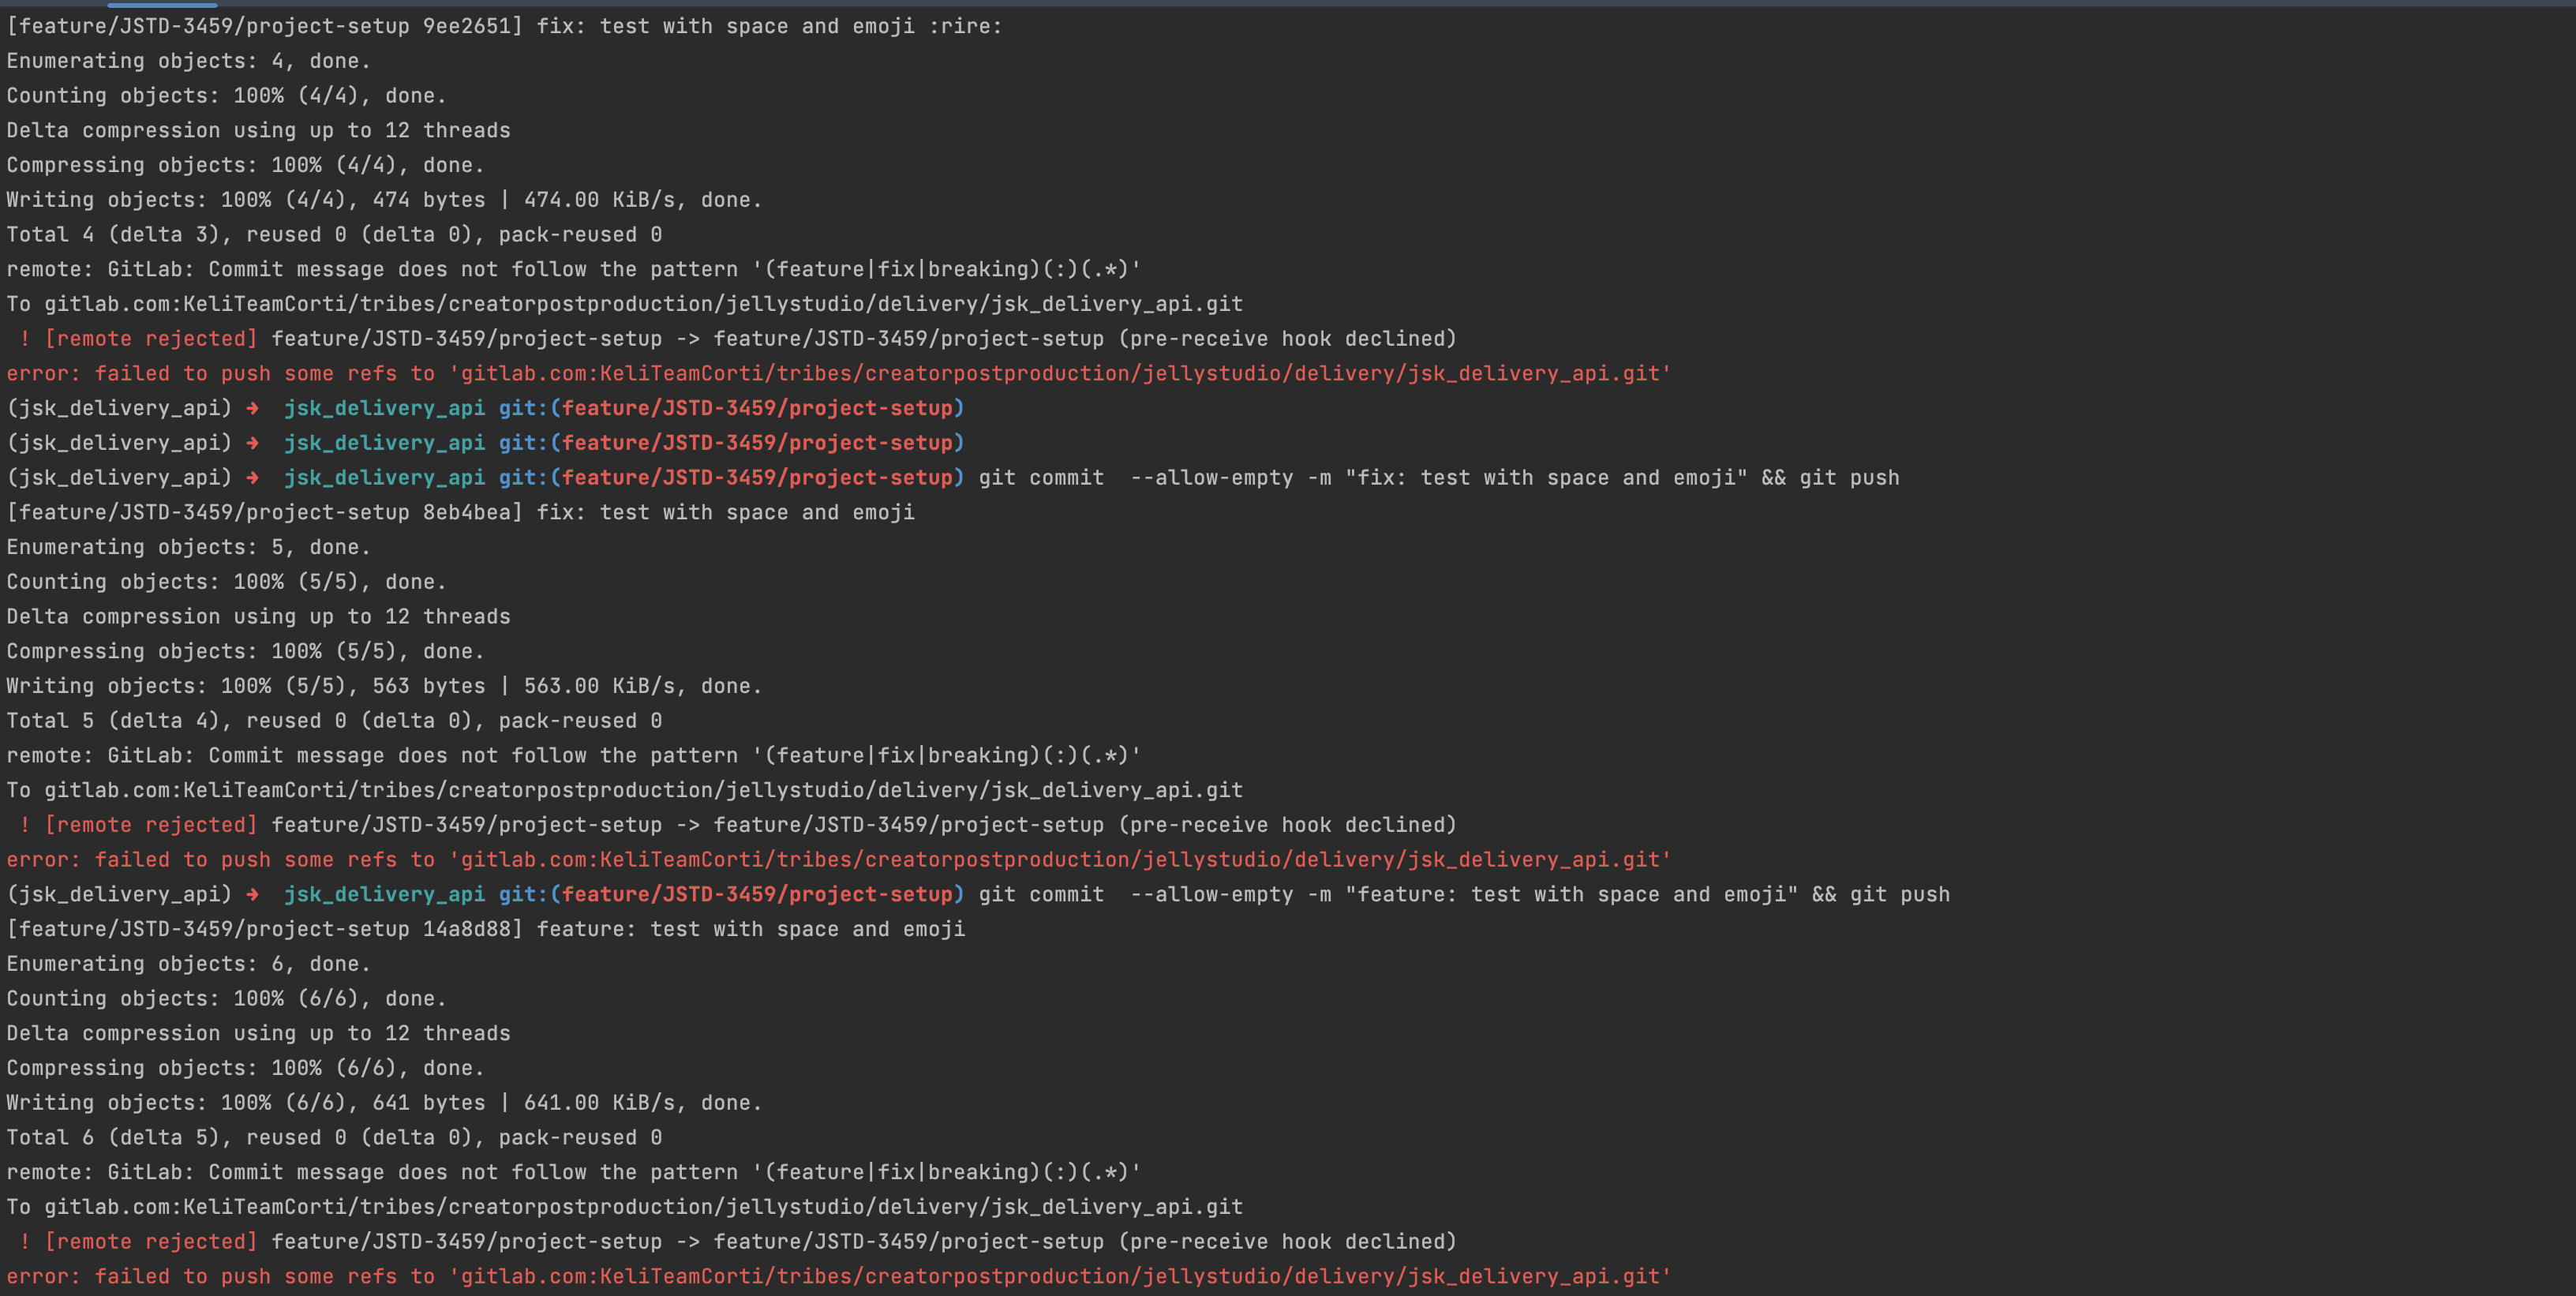Viewport: 2576px width, 1296px height.
Task: Click the 'Writing objects' line showing 474 bytes
Action: coord(384,200)
